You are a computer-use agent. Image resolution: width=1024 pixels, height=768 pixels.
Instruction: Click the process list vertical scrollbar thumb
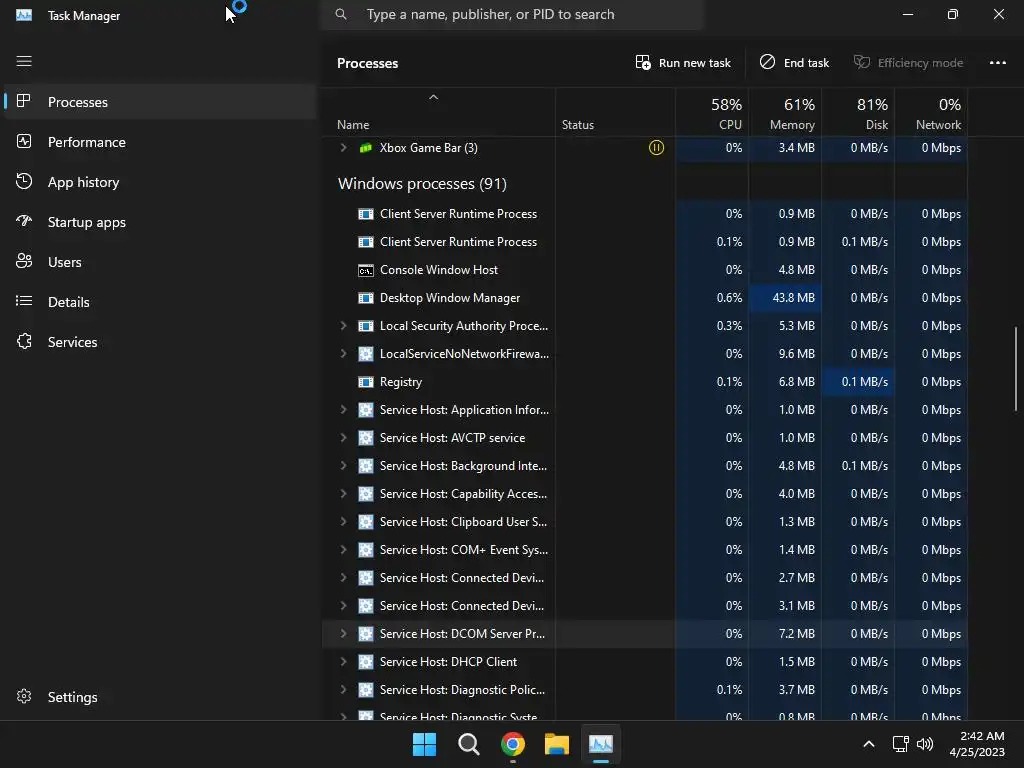(x=1016, y=369)
